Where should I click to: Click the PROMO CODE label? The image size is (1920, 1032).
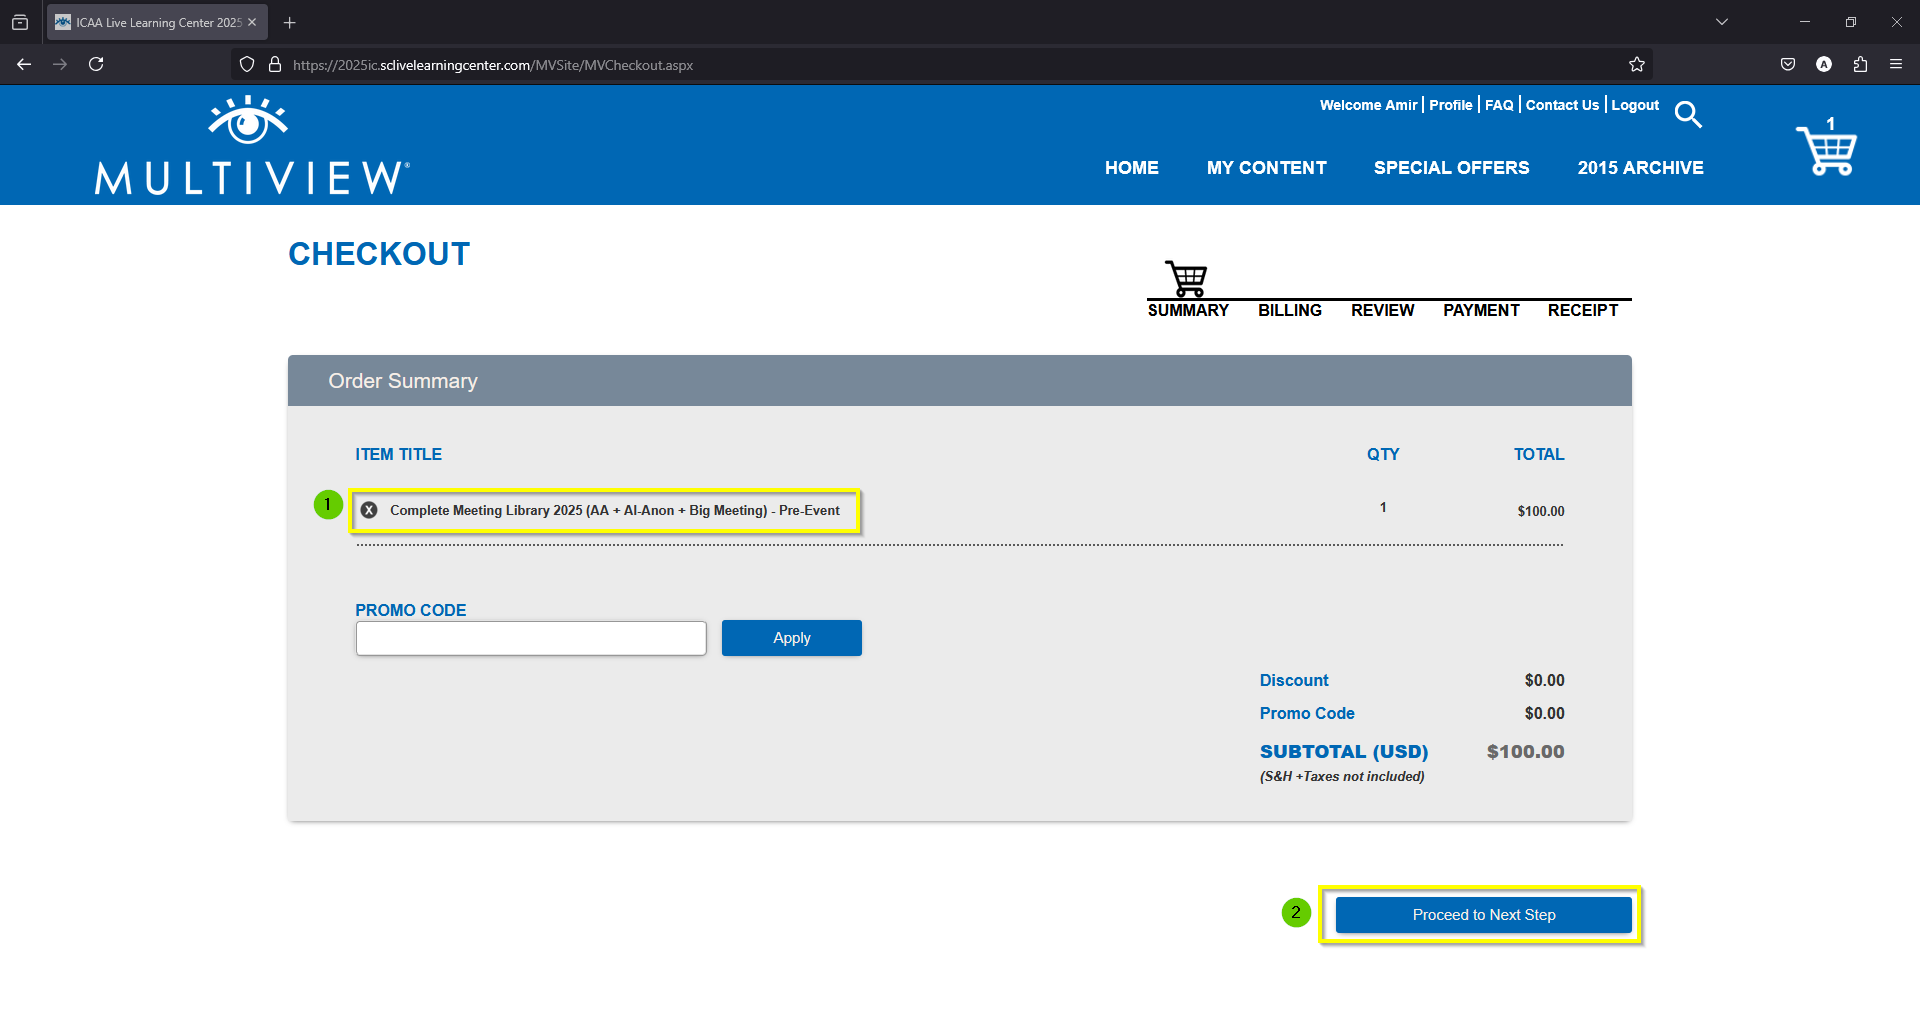click(411, 610)
